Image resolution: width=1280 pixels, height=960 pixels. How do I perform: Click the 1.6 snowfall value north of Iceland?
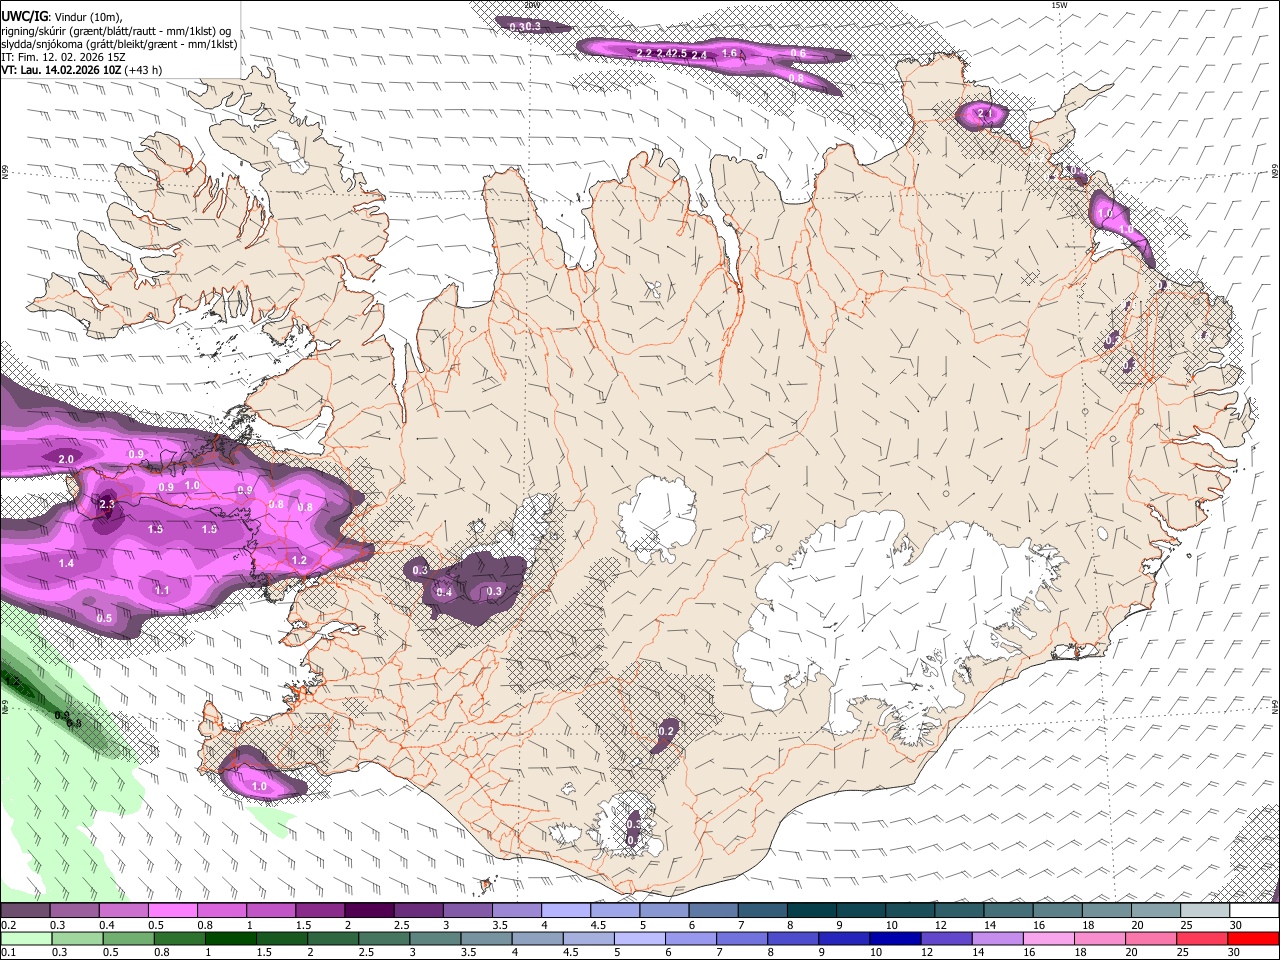729,53
